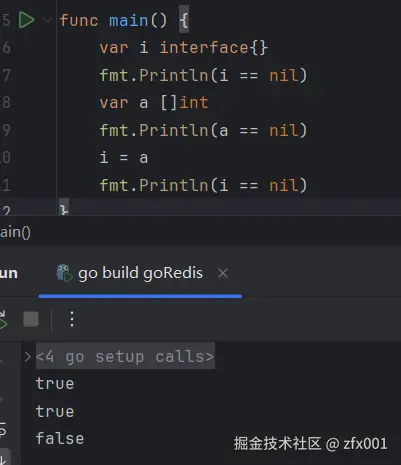Click the closing brace of main function

[x=64, y=208]
